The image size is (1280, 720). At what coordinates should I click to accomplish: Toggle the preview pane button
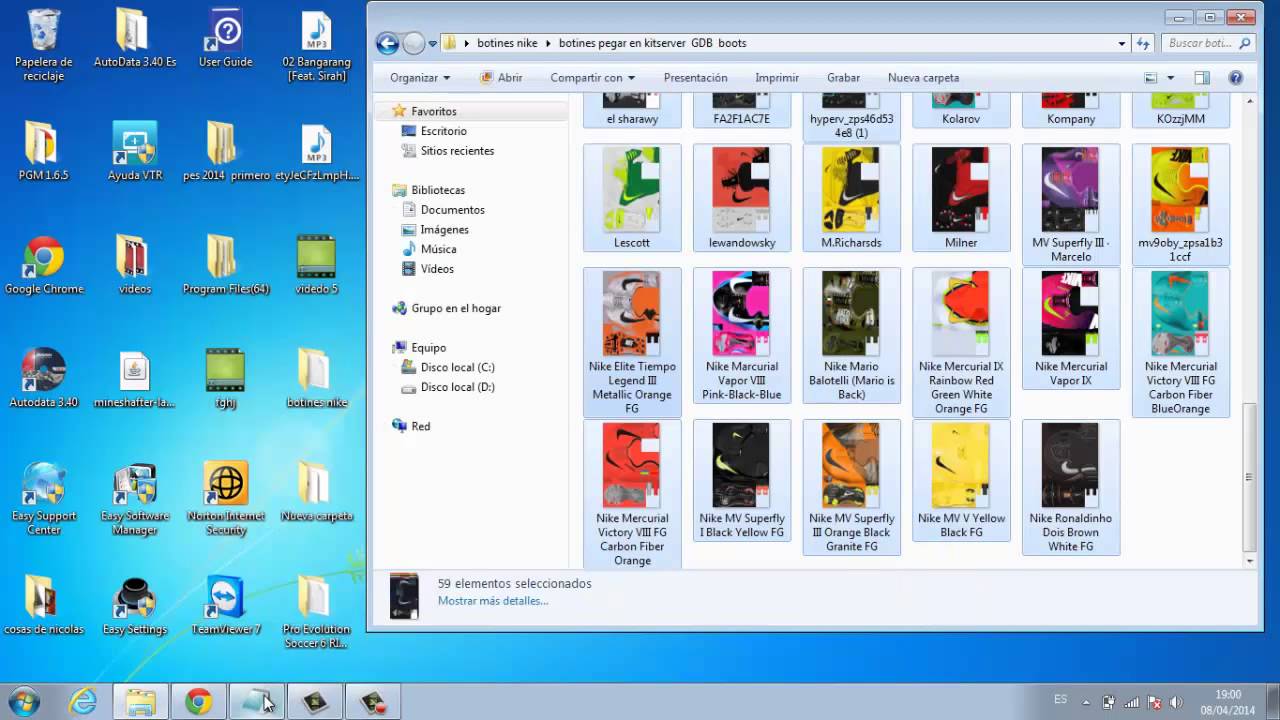tap(1202, 77)
